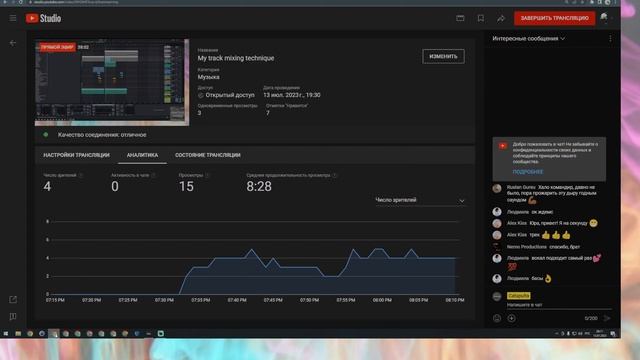Open the Число зрителей chart metric dropdown
The width and height of the screenshot is (640, 360).
click(x=420, y=200)
